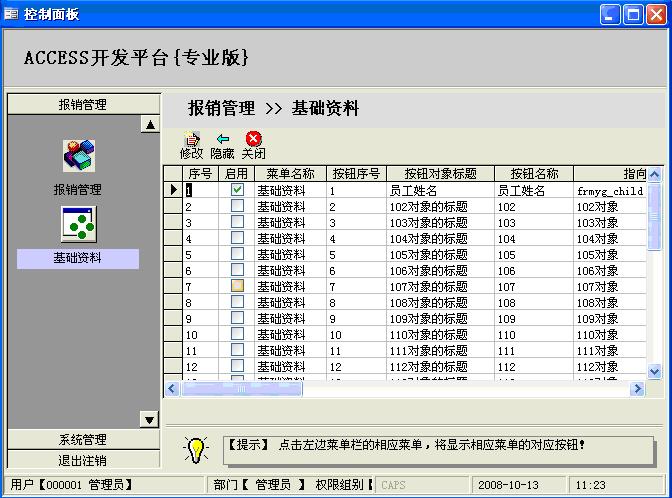
Task: Click the 序号 input cell showing 1
Action: click(201, 190)
